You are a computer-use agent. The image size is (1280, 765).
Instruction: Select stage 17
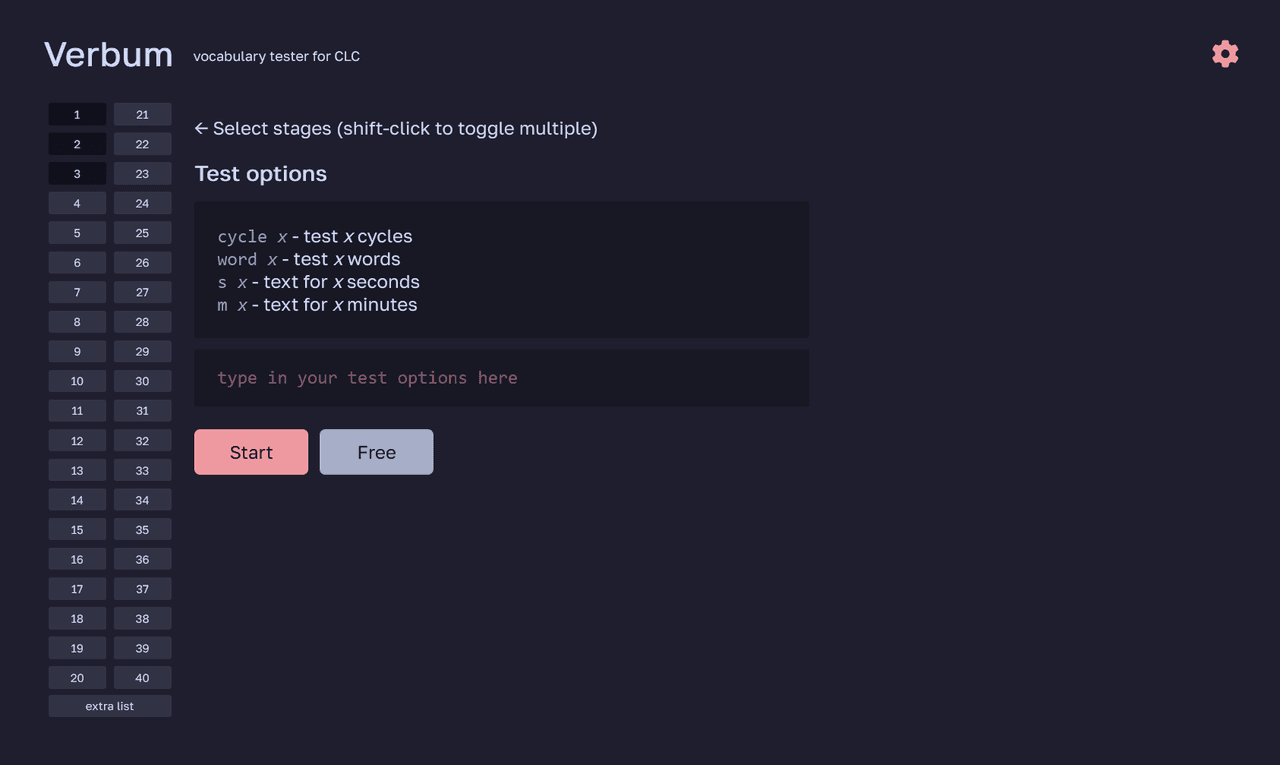[77, 589]
